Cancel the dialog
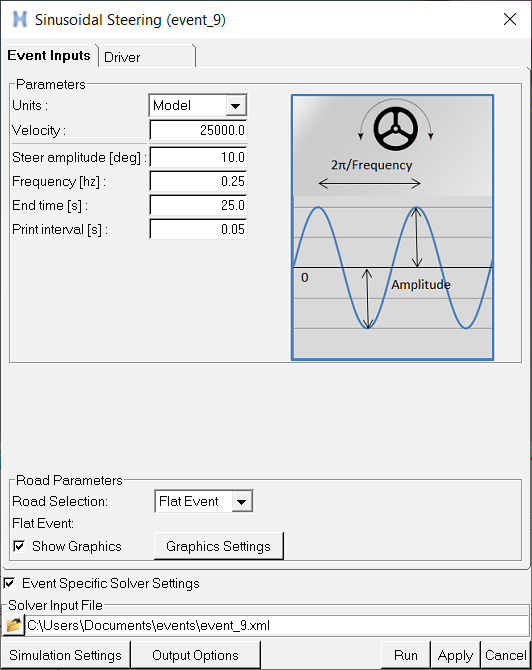The height and width of the screenshot is (670, 532). coord(506,655)
